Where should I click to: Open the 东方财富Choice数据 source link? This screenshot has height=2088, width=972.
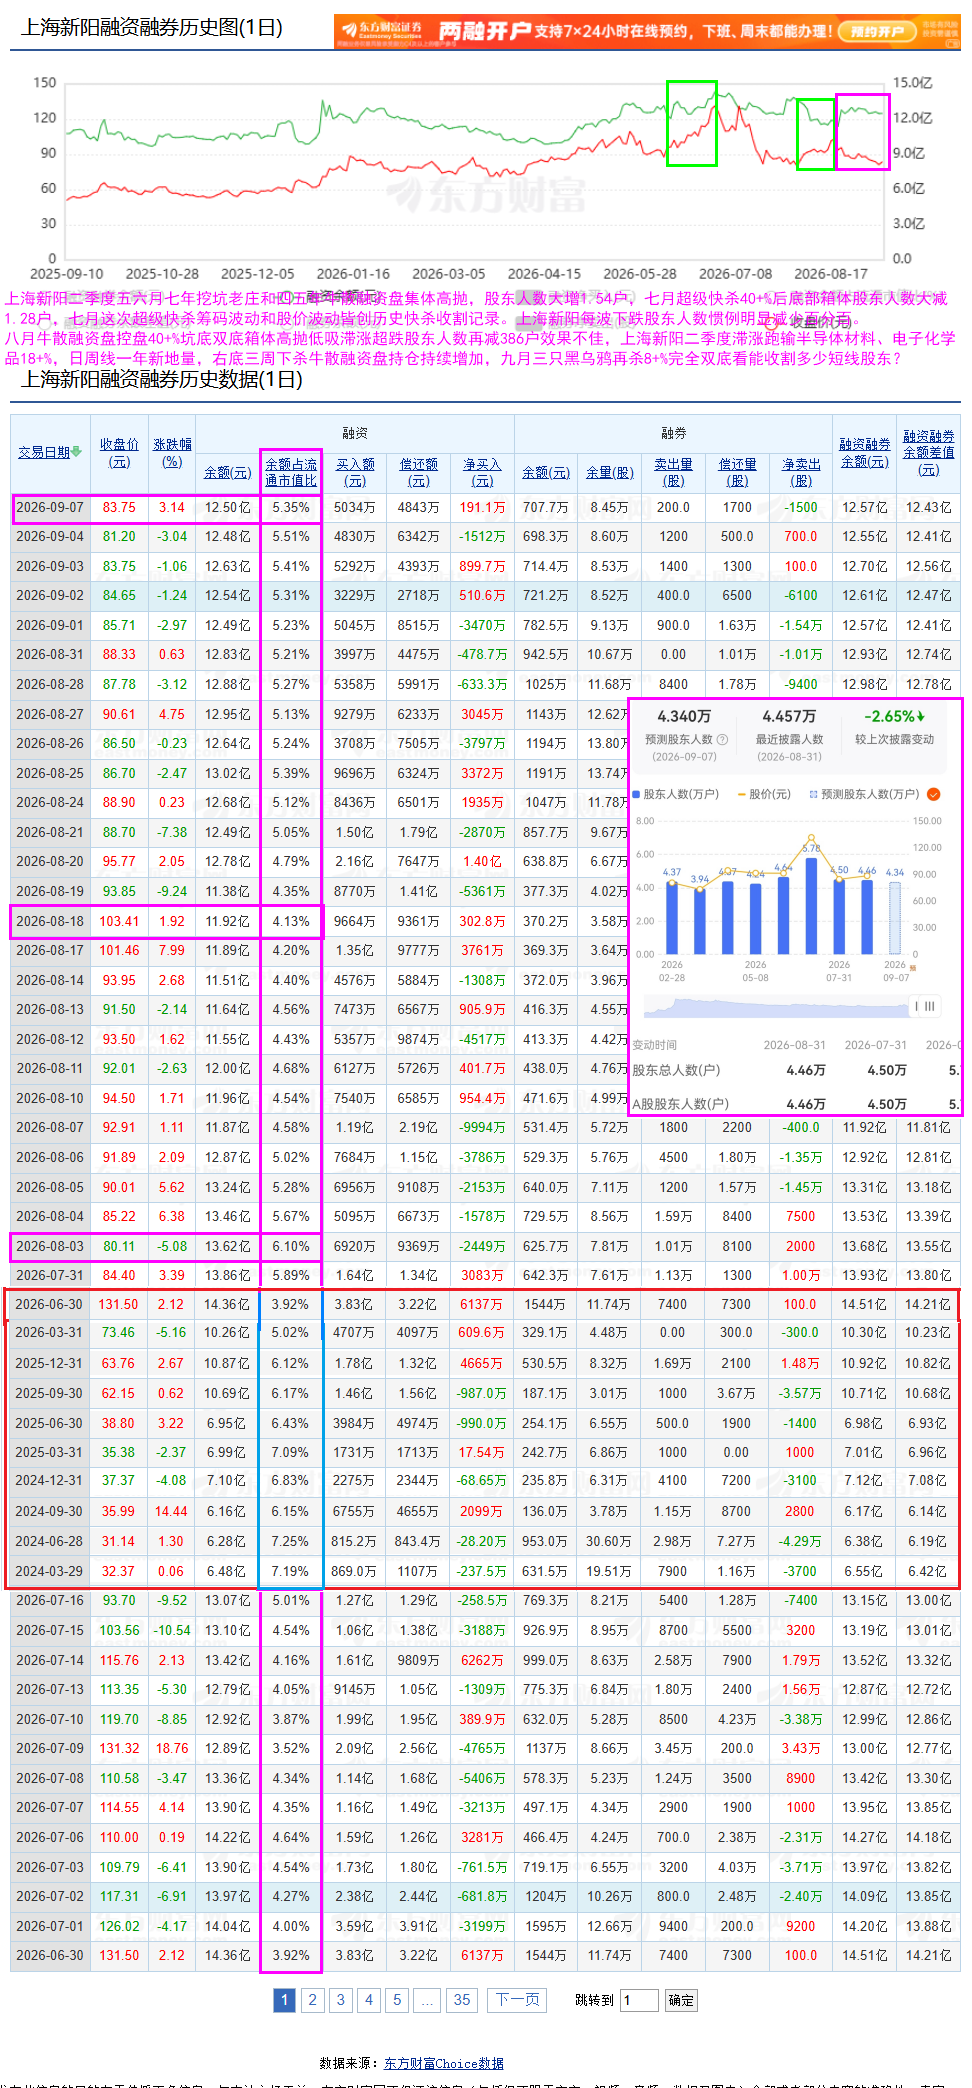[443, 2063]
